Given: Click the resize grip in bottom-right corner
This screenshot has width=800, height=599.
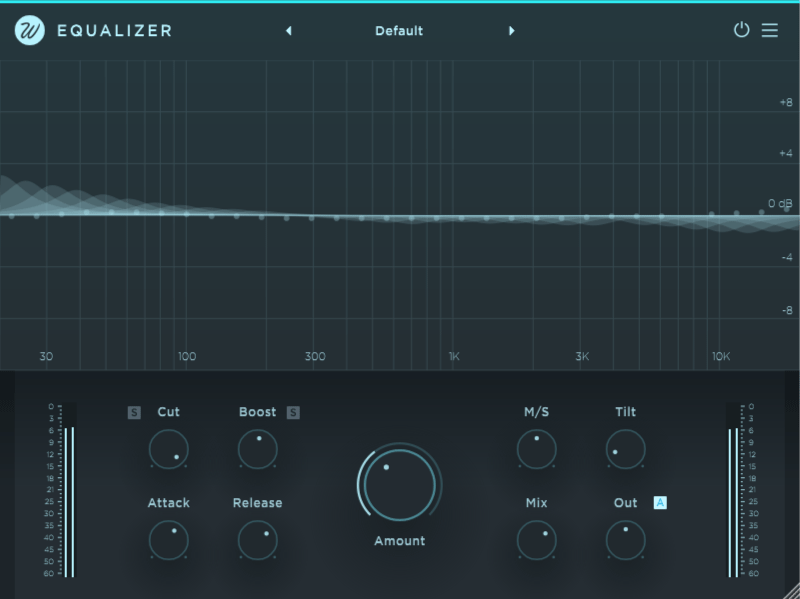Looking at the screenshot, I should pos(790,590).
